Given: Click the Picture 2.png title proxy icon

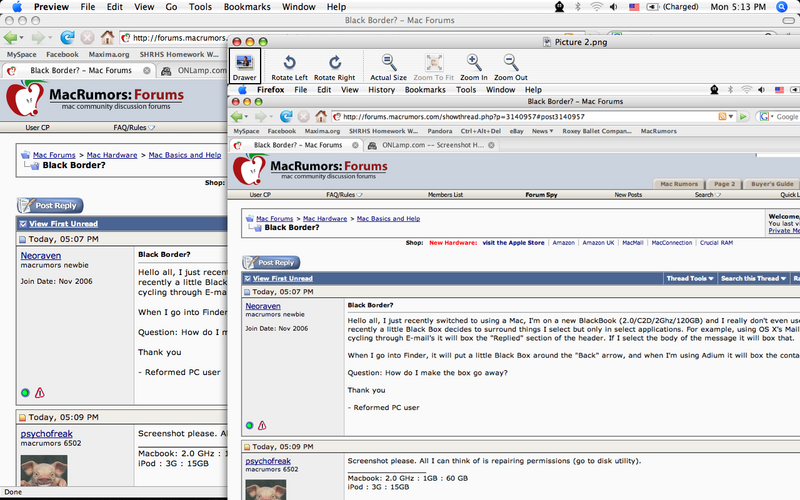Looking at the screenshot, I should click(547, 42).
